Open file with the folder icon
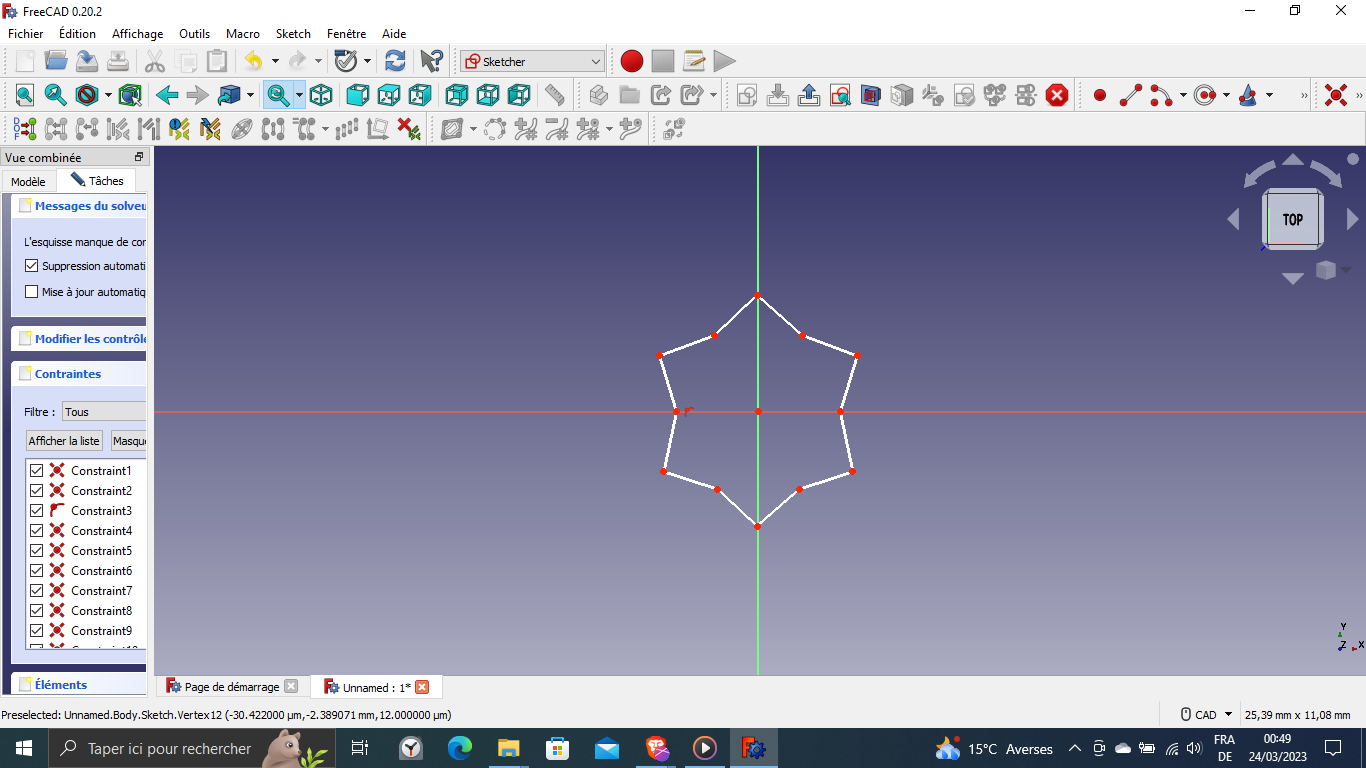 (56, 61)
